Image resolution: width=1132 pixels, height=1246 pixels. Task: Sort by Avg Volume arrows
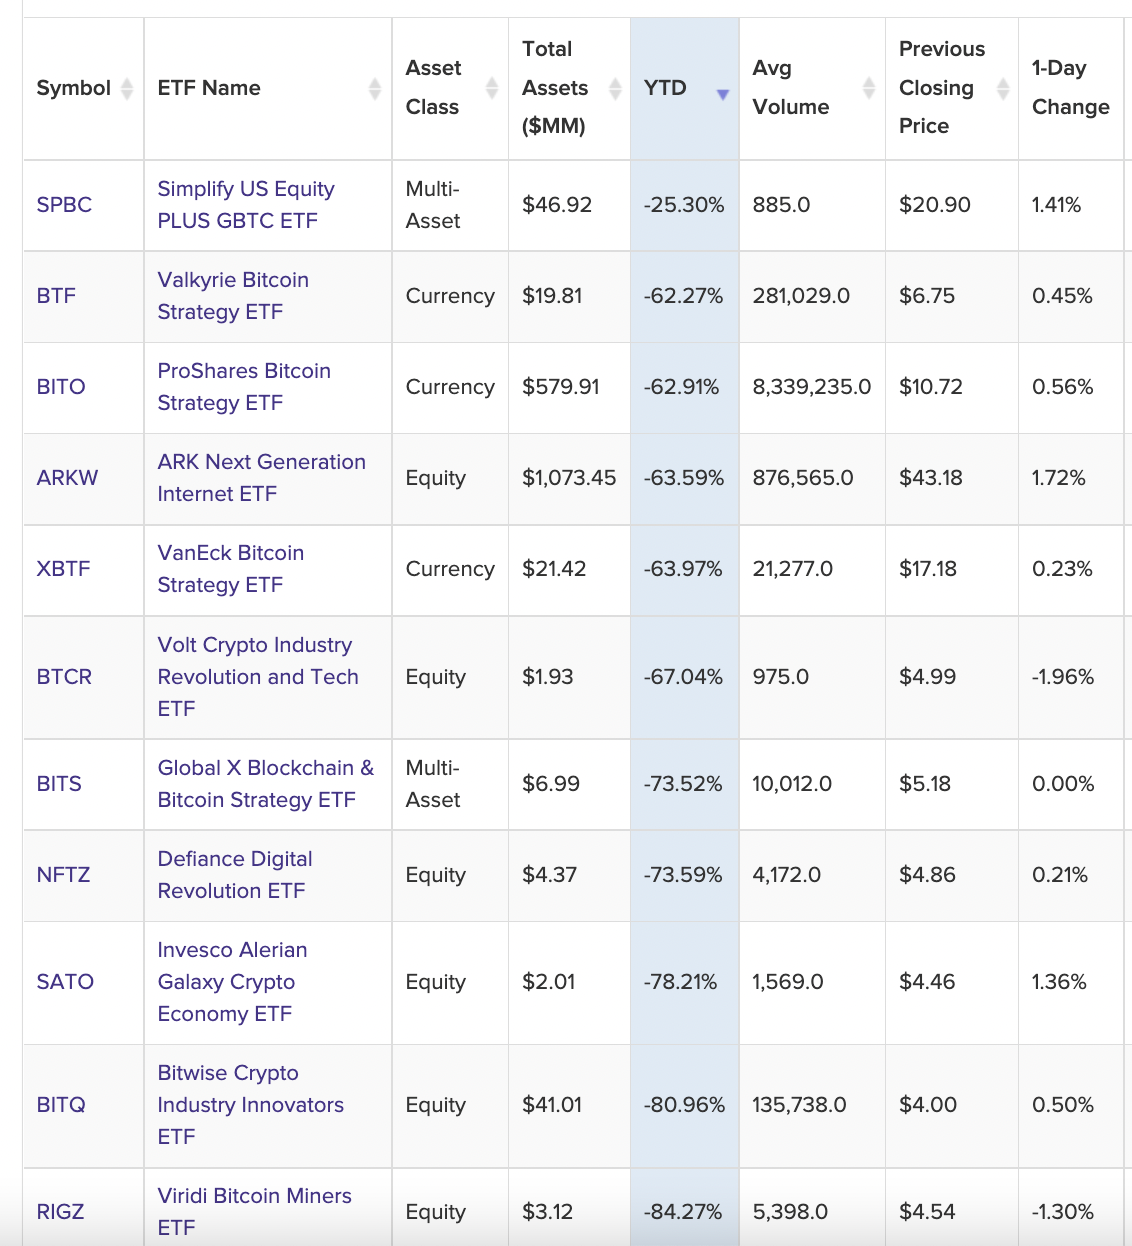pos(868,88)
